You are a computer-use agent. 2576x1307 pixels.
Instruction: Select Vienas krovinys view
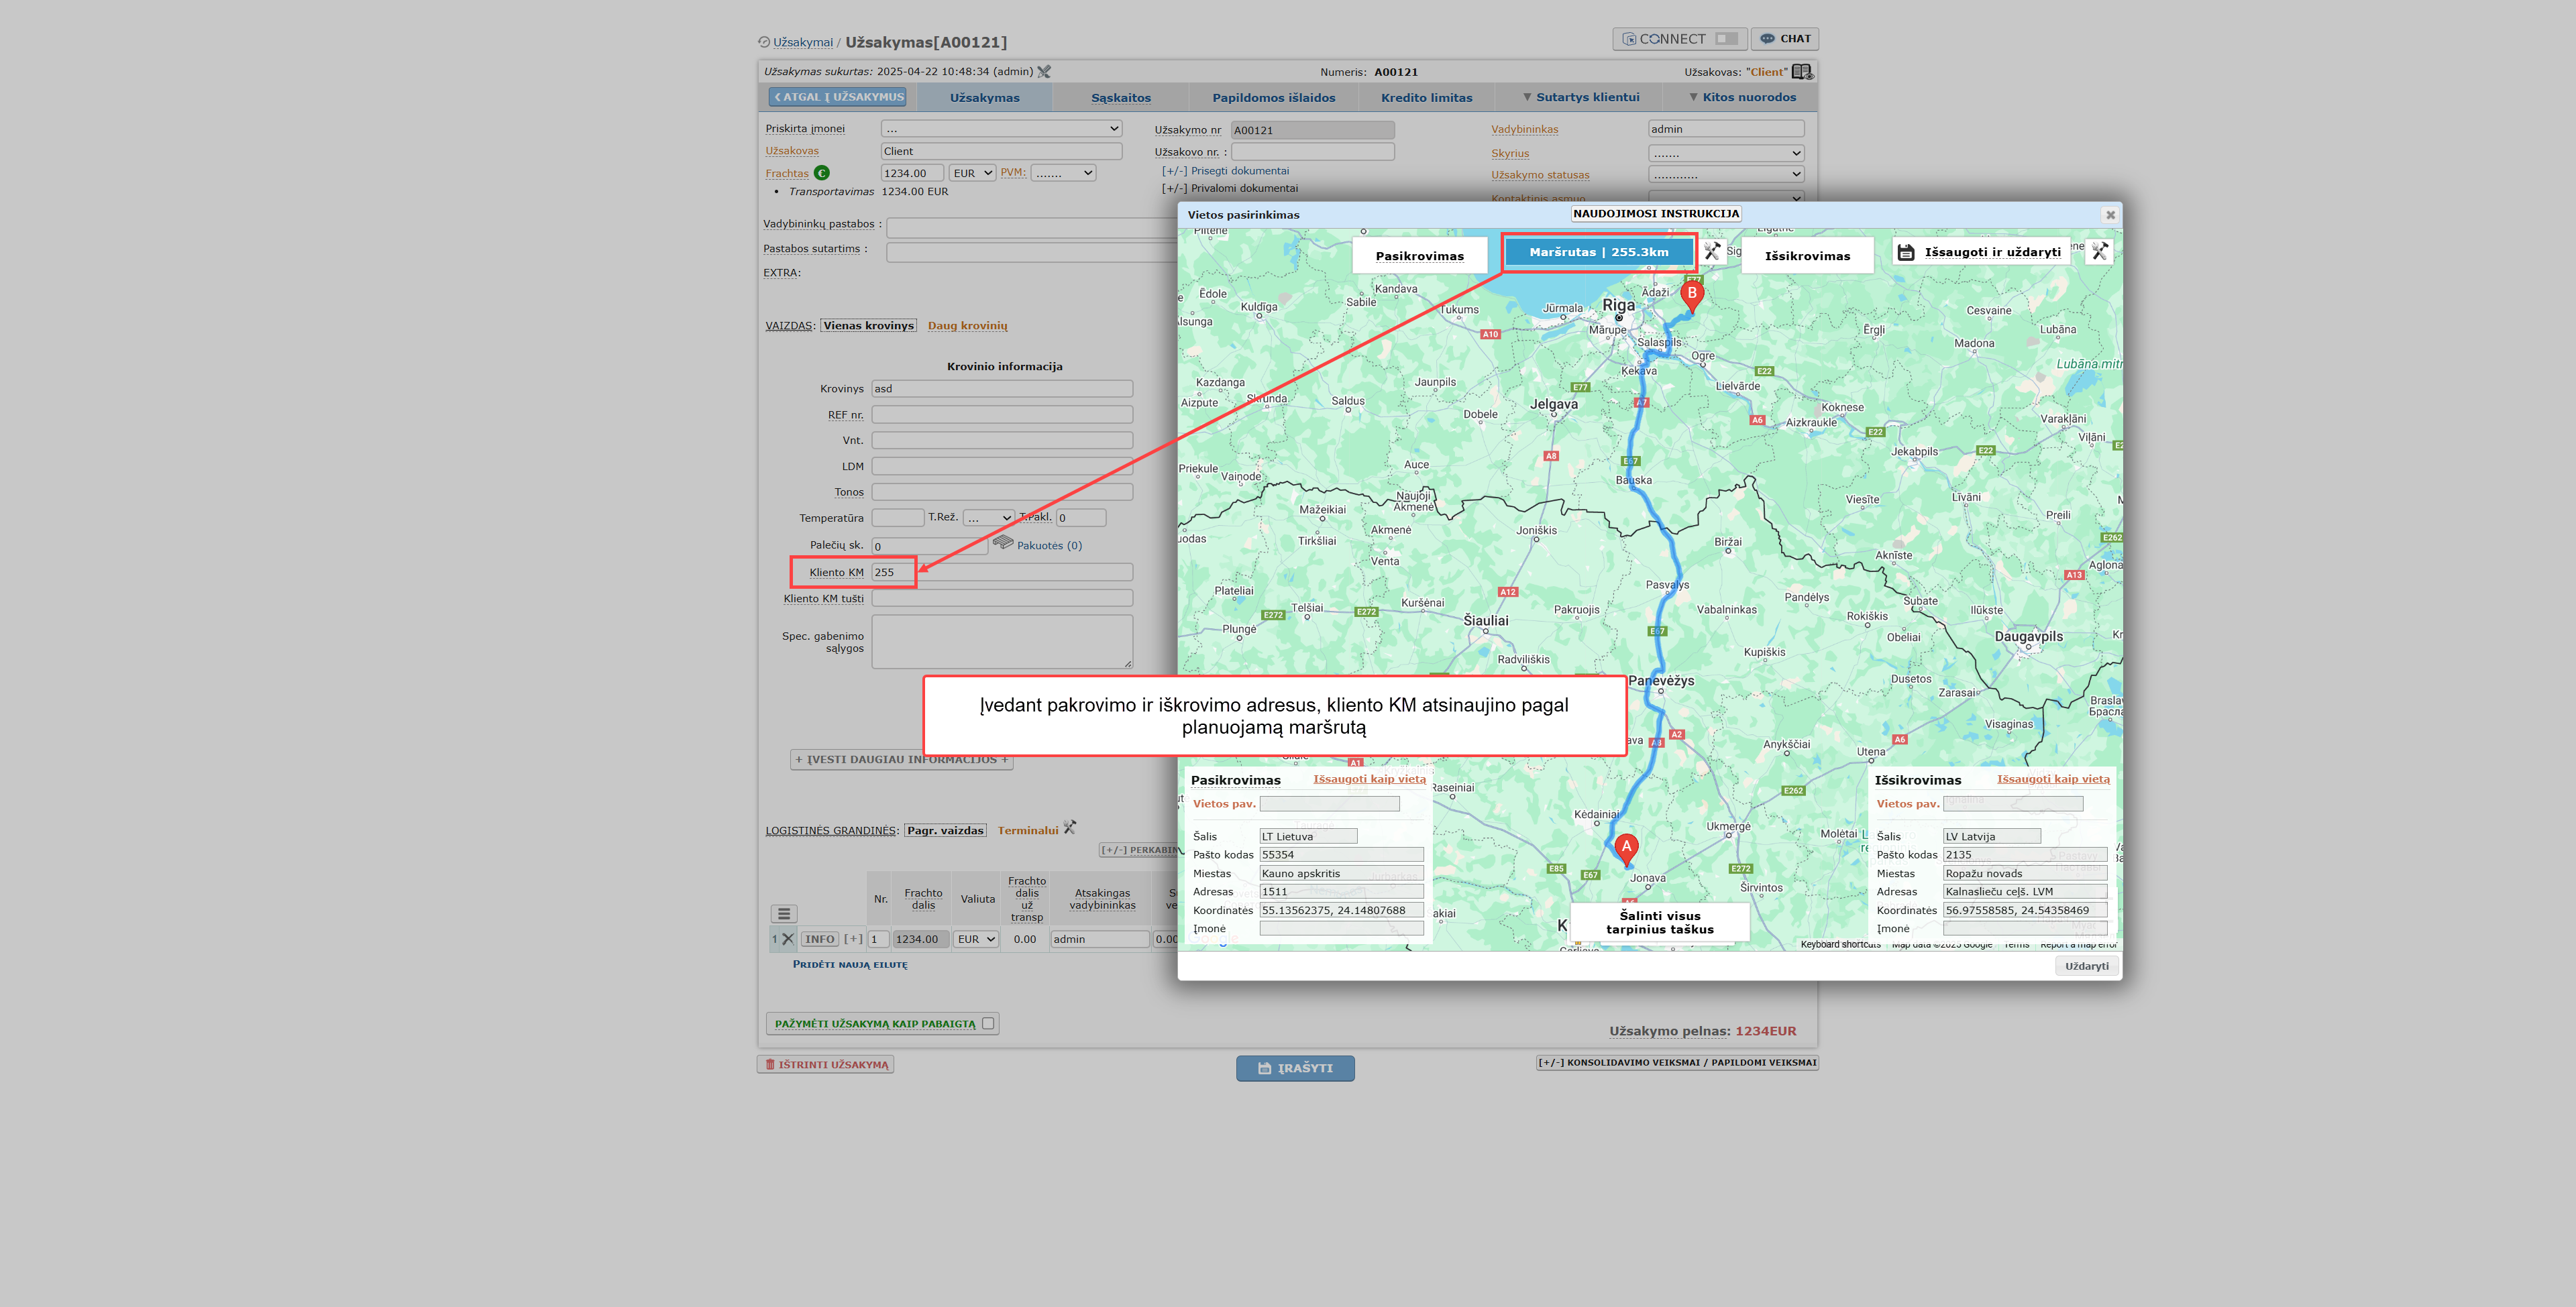tap(868, 326)
